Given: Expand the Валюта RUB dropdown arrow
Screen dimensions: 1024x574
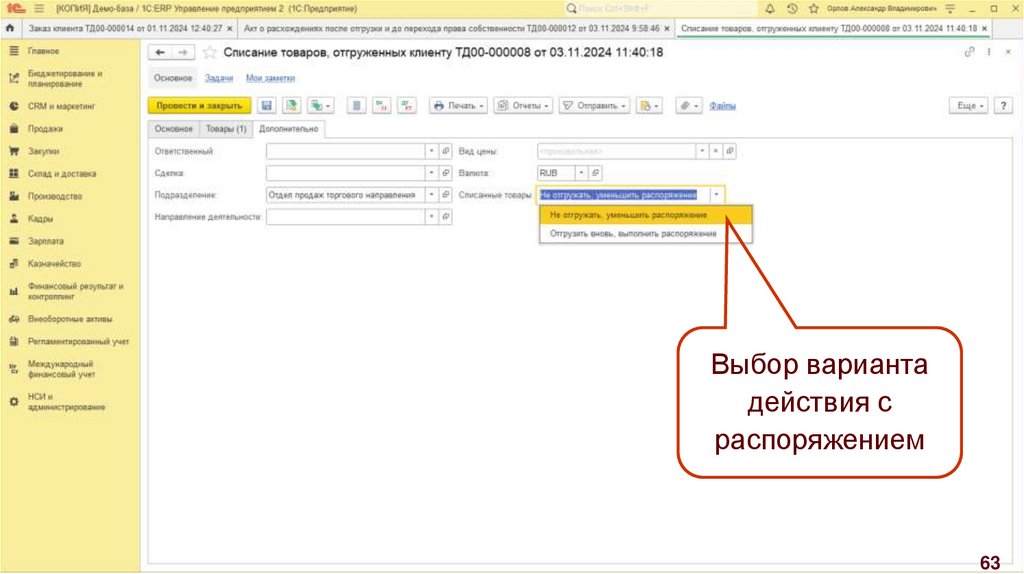Looking at the screenshot, I should 581,173.
